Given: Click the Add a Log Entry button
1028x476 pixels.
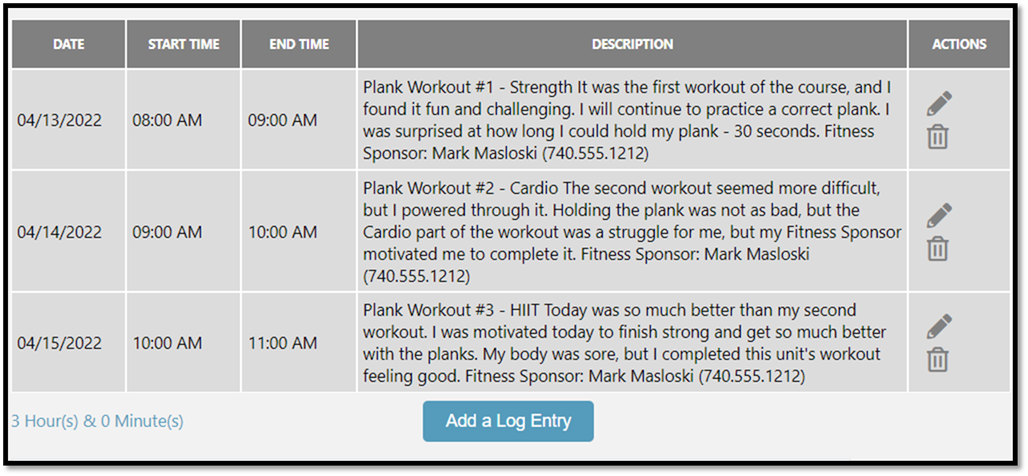Looking at the screenshot, I should (x=508, y=421).
